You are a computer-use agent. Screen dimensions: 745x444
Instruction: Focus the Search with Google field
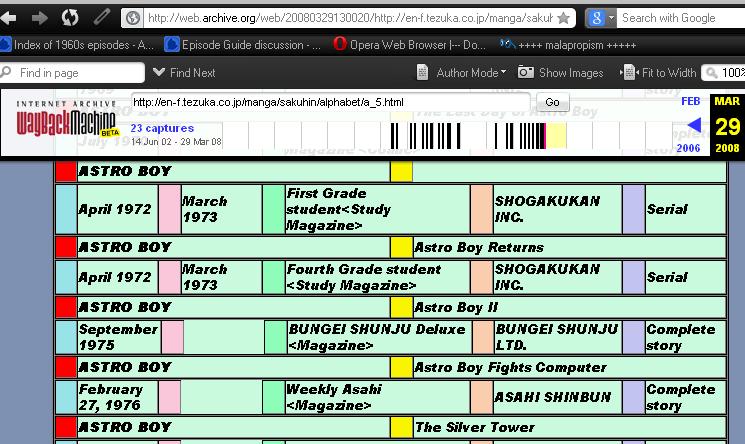682,18
